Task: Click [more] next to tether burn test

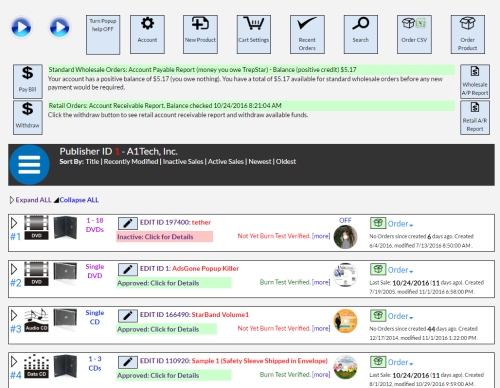Action: point(321,236)
